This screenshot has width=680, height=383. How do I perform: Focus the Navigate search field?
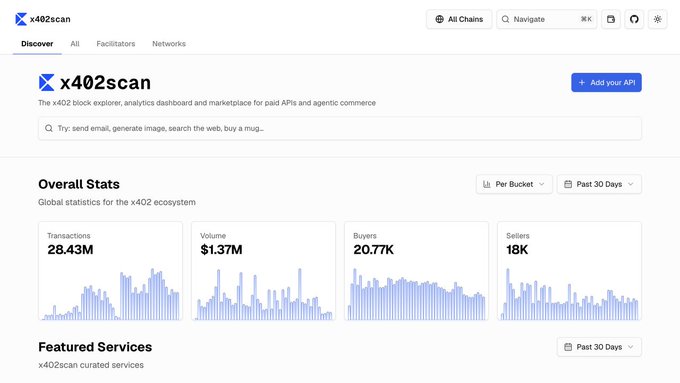546,19
